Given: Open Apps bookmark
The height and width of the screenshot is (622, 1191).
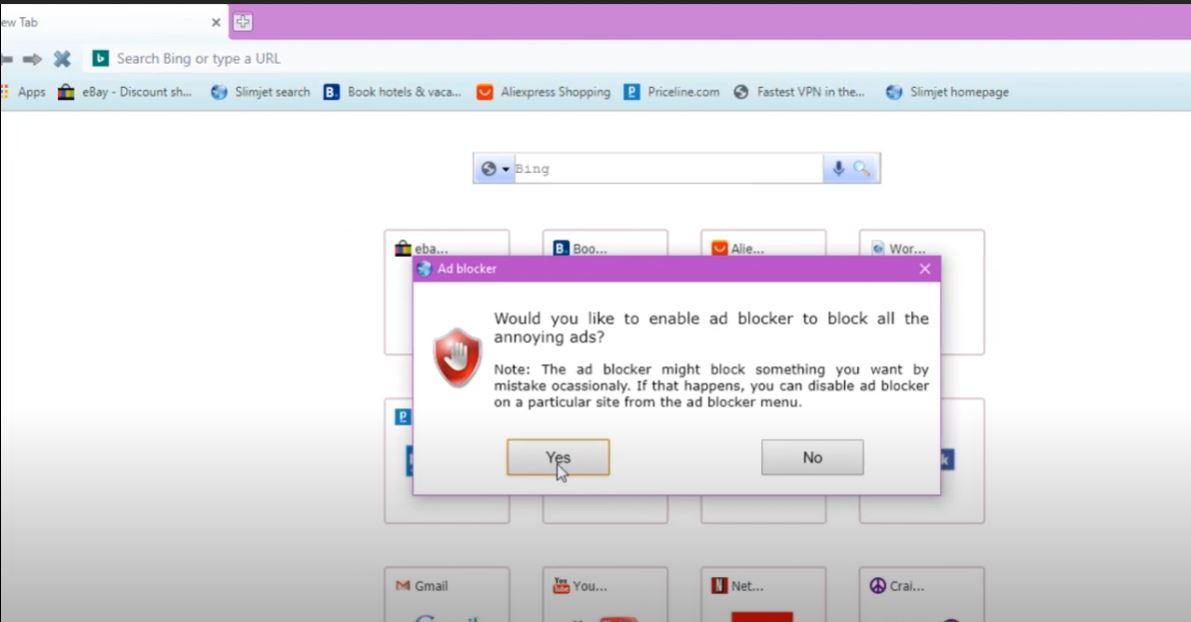Looking at the screenshot, I should pos(24,92).
